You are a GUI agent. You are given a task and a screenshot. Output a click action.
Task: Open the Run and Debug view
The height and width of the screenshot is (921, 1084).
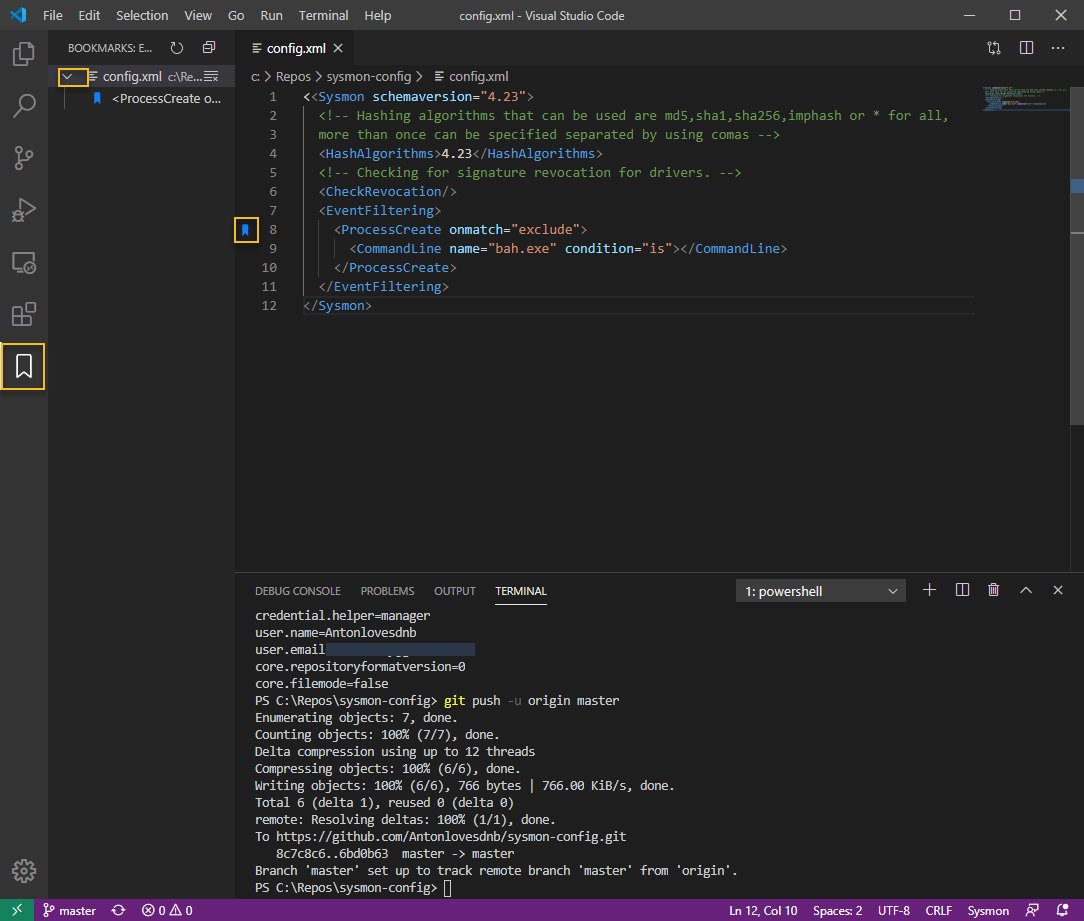[23, 210]
